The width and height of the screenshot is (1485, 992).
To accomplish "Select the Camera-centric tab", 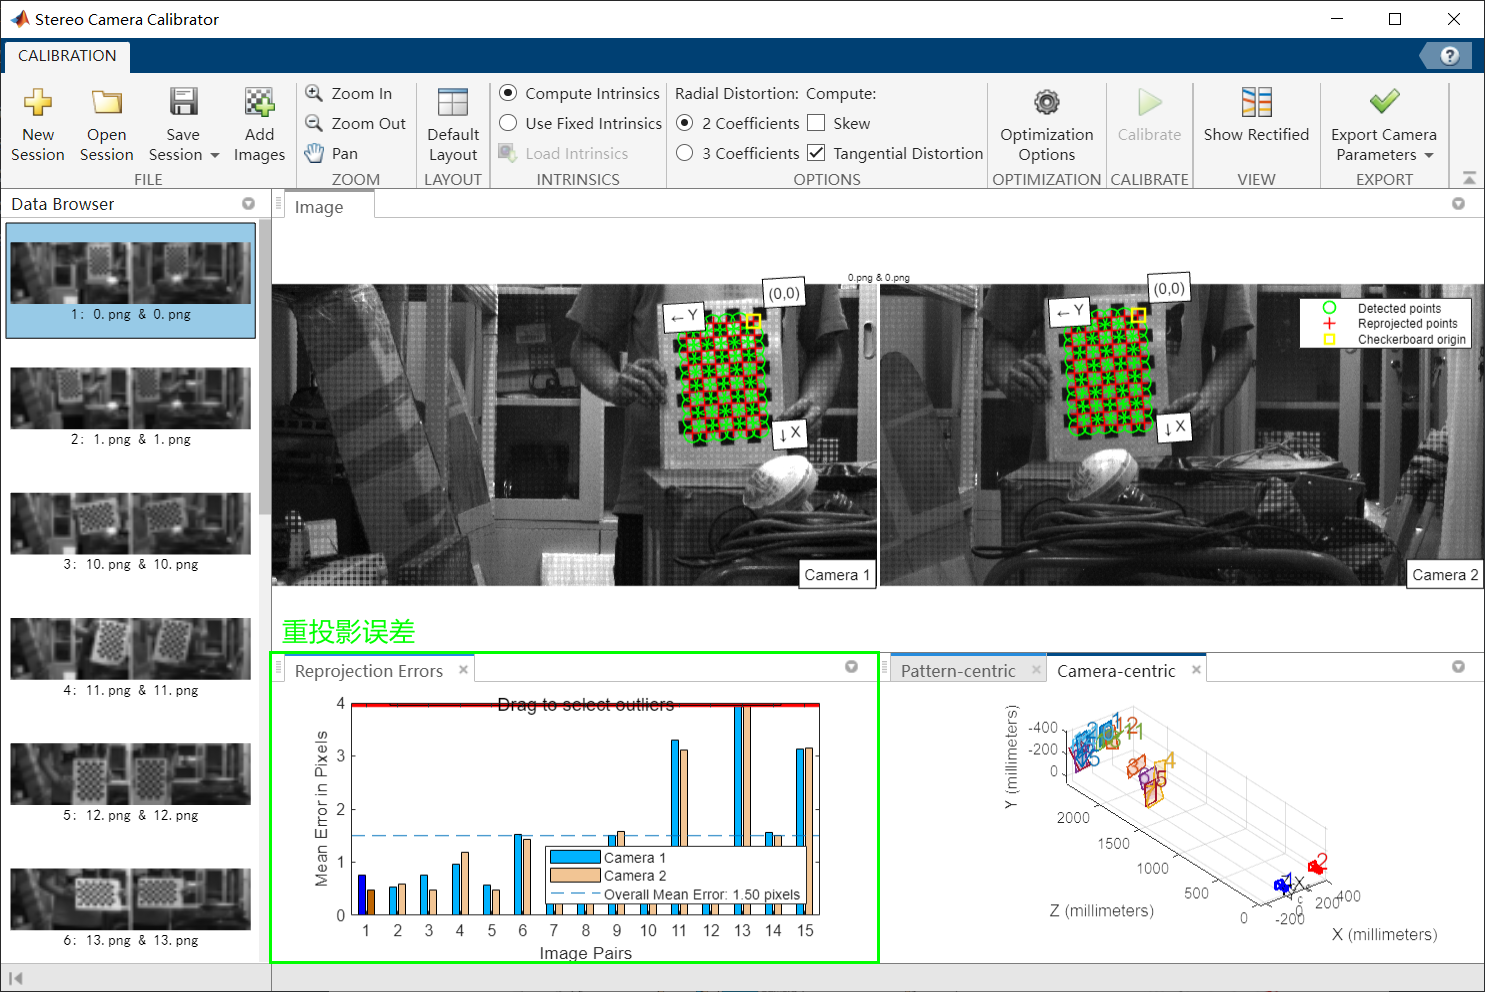I will tap(1116, 671).
